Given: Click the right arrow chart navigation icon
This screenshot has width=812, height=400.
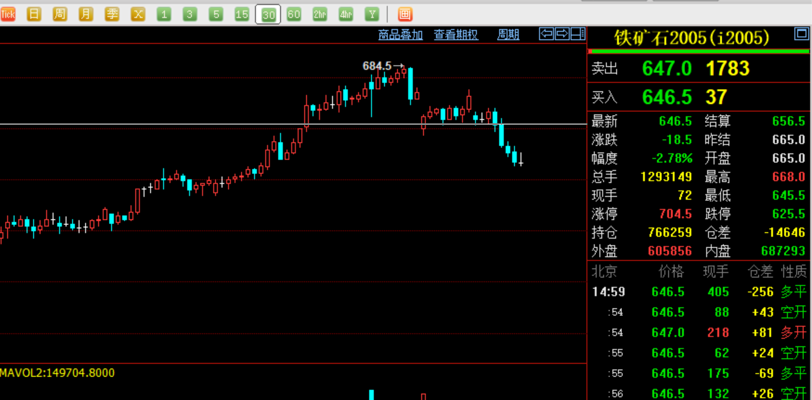Looking at the screenshot, I should click(x=562, y=34).
